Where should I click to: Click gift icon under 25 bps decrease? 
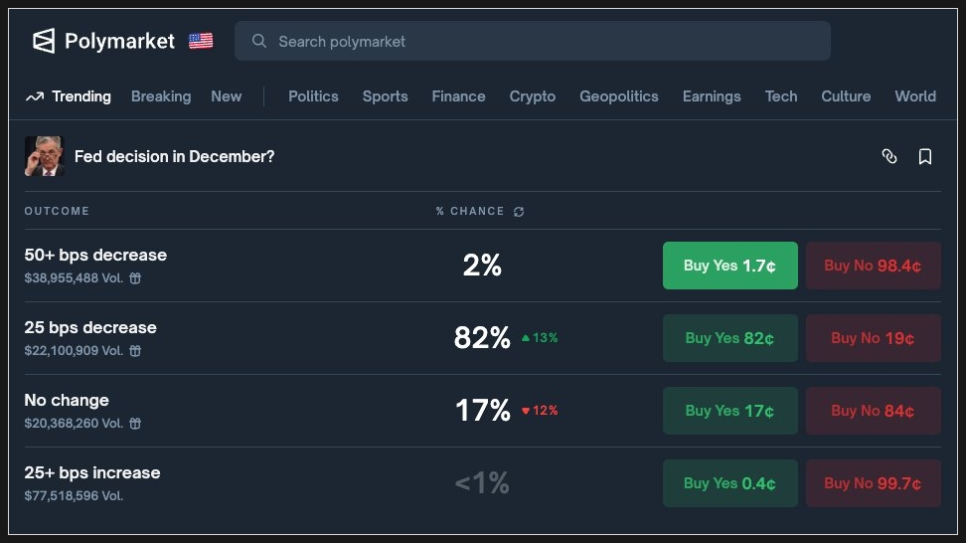[135, 351]
